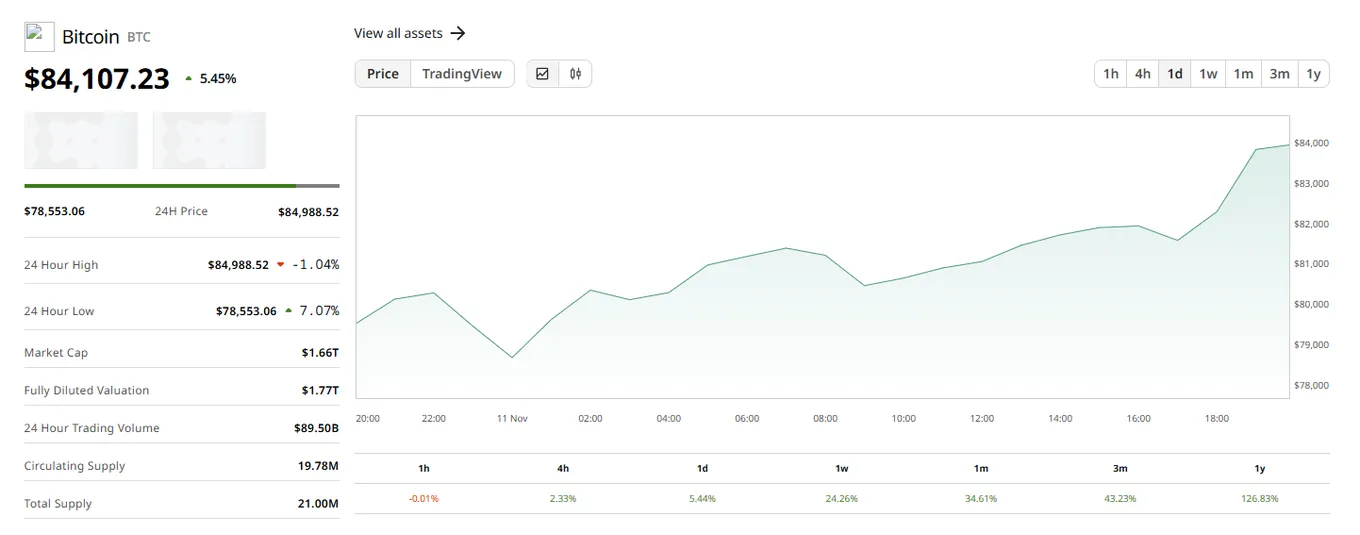
Task: Switch to line chart view icon
Action: (x=542, y=74)
